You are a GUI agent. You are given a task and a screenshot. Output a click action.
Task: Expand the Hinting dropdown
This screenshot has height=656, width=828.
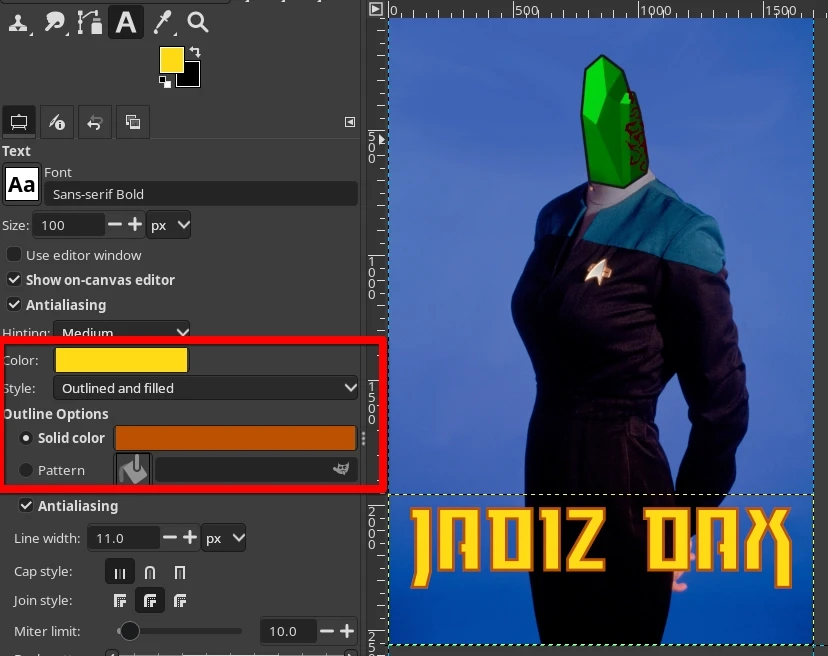click(x=121, y=332)
